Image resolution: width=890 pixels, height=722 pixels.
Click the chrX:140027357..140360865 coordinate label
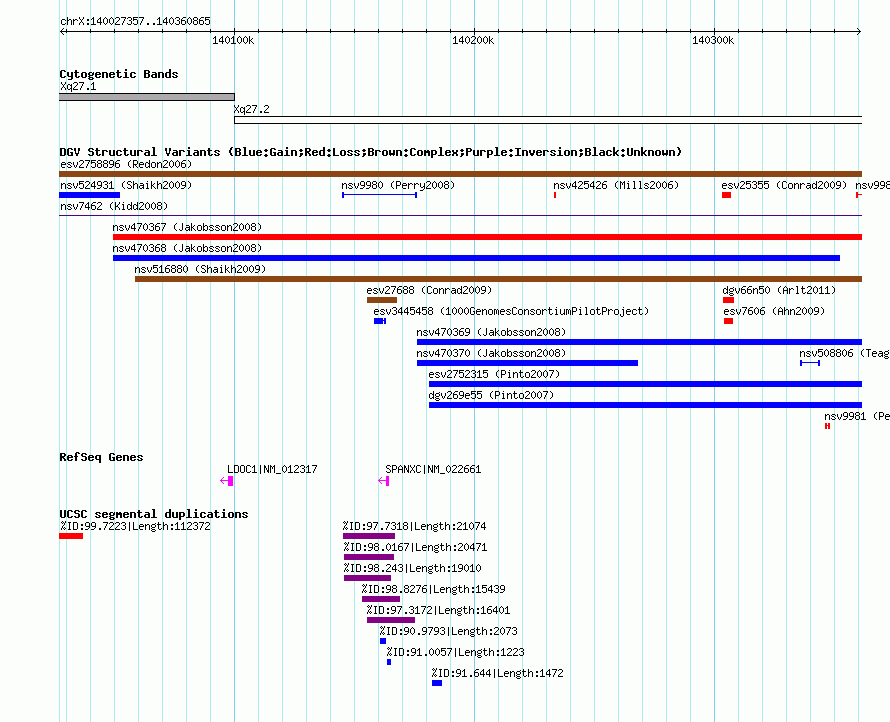pos(135,22)
